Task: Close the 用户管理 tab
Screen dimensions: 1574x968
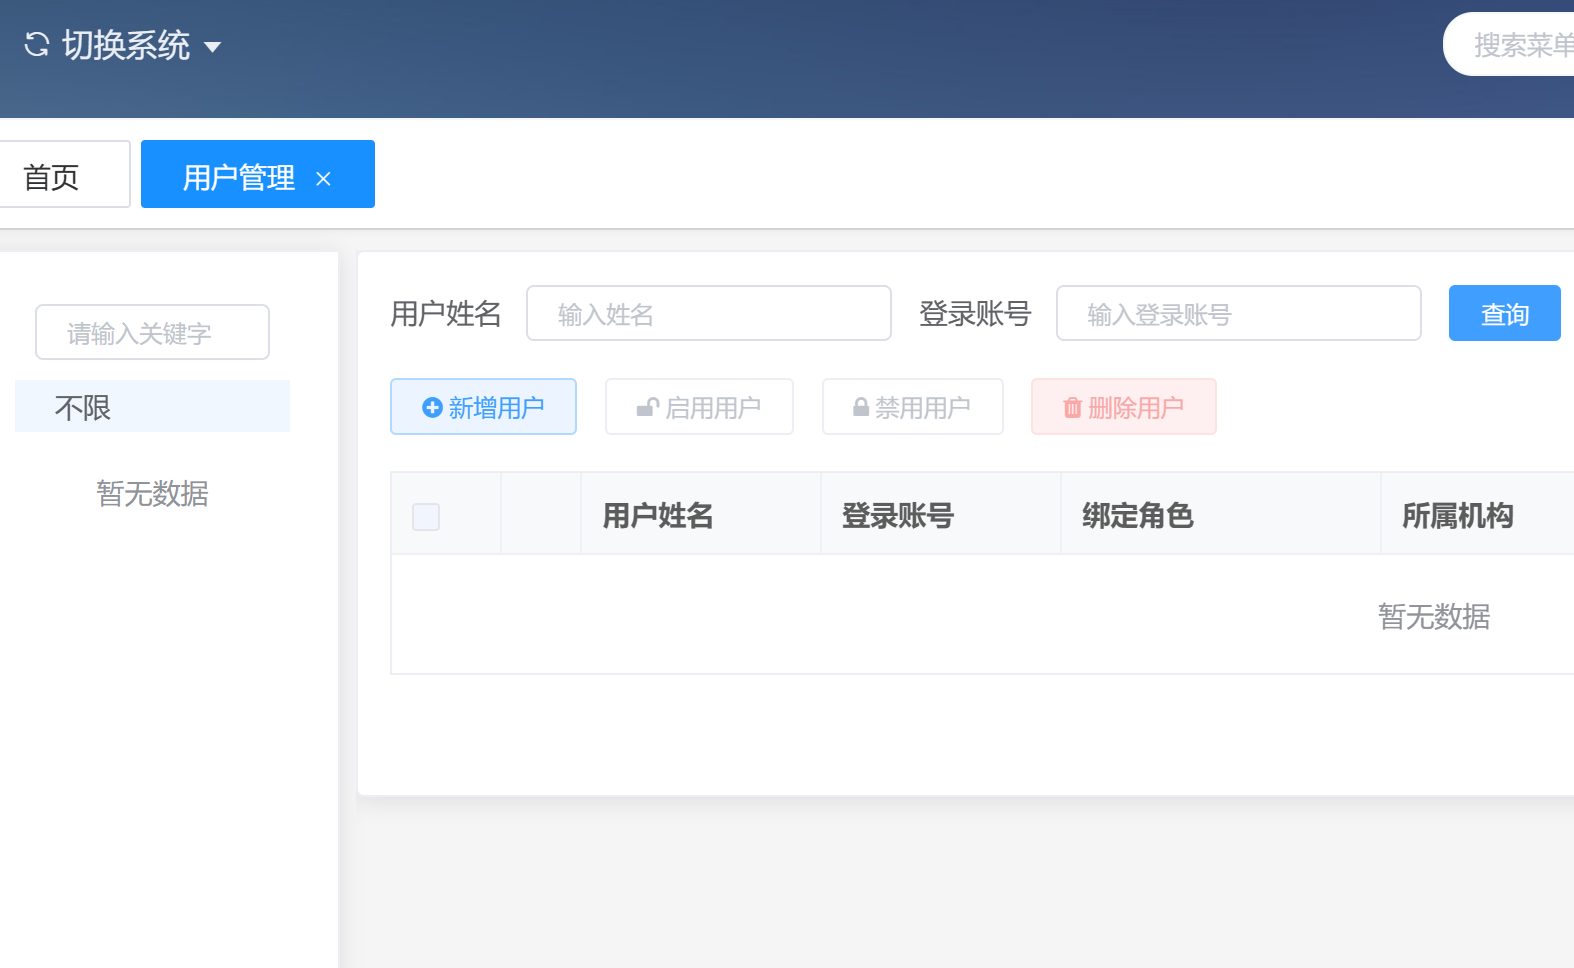Action: point(323,179)
